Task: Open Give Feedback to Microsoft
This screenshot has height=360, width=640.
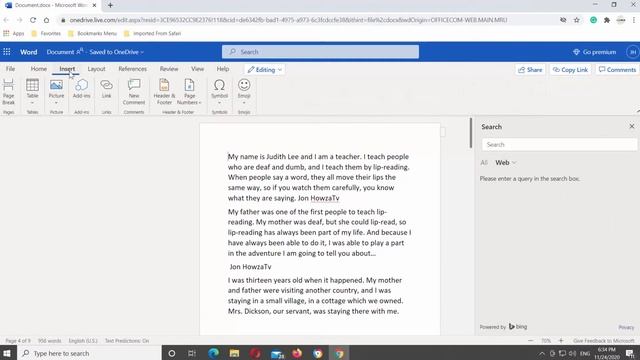Action: click(604, 340)
